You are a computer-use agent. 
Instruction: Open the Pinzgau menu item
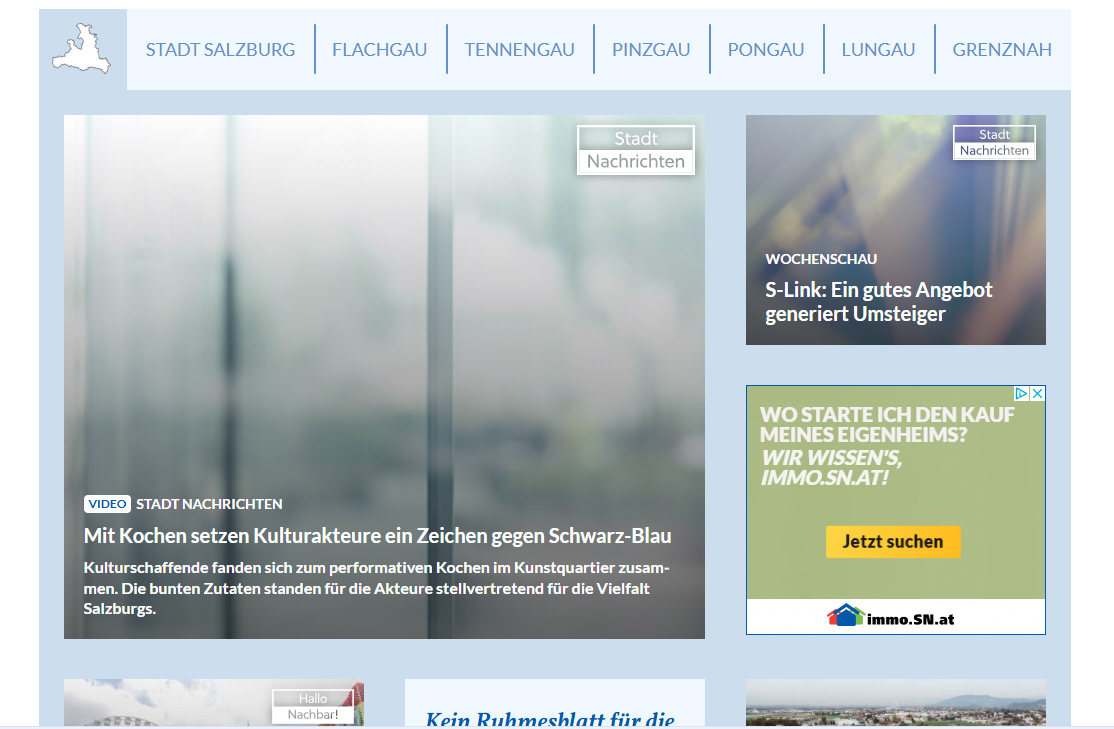point(651,50)
